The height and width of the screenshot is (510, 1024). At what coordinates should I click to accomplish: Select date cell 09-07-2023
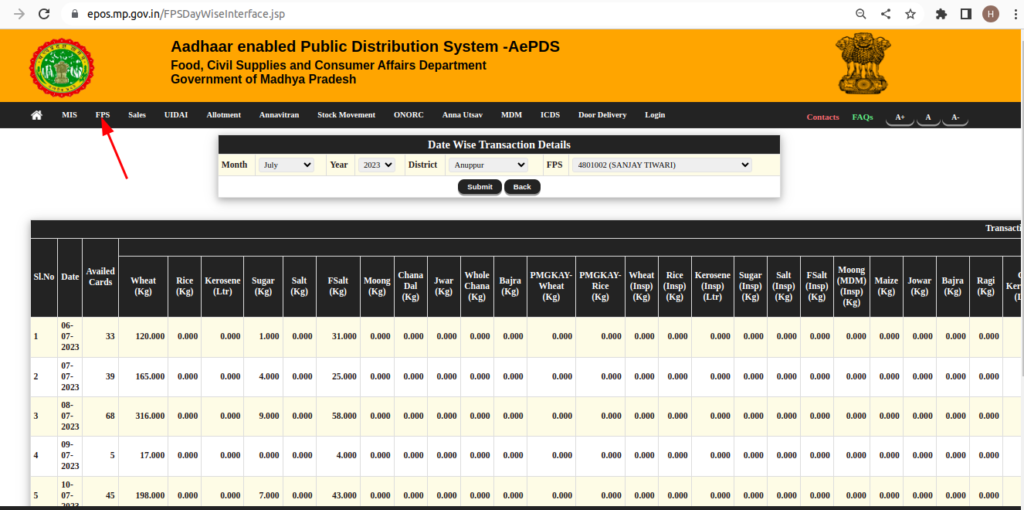[70, 456]
